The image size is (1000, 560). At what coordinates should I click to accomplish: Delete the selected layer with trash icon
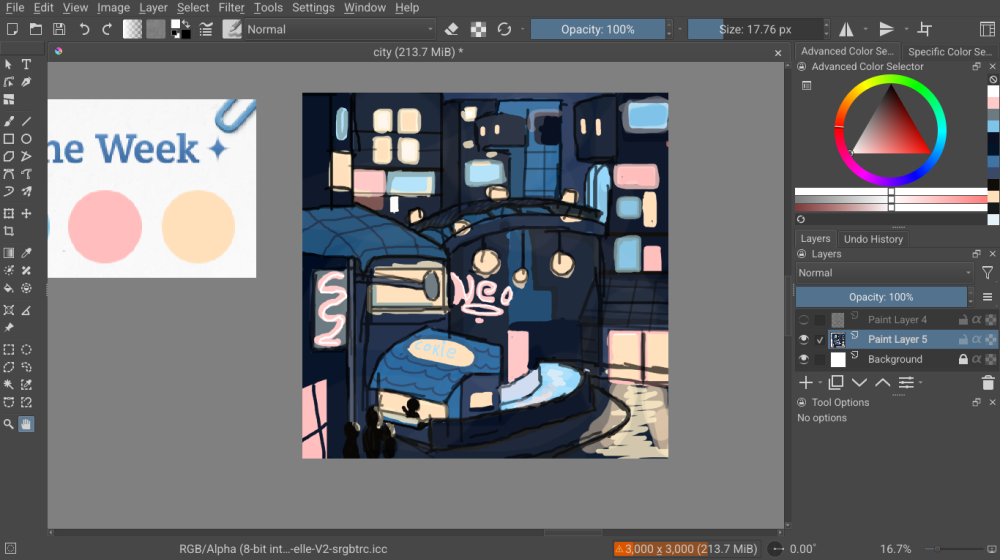pyautogui.click(x=988, y=383)
